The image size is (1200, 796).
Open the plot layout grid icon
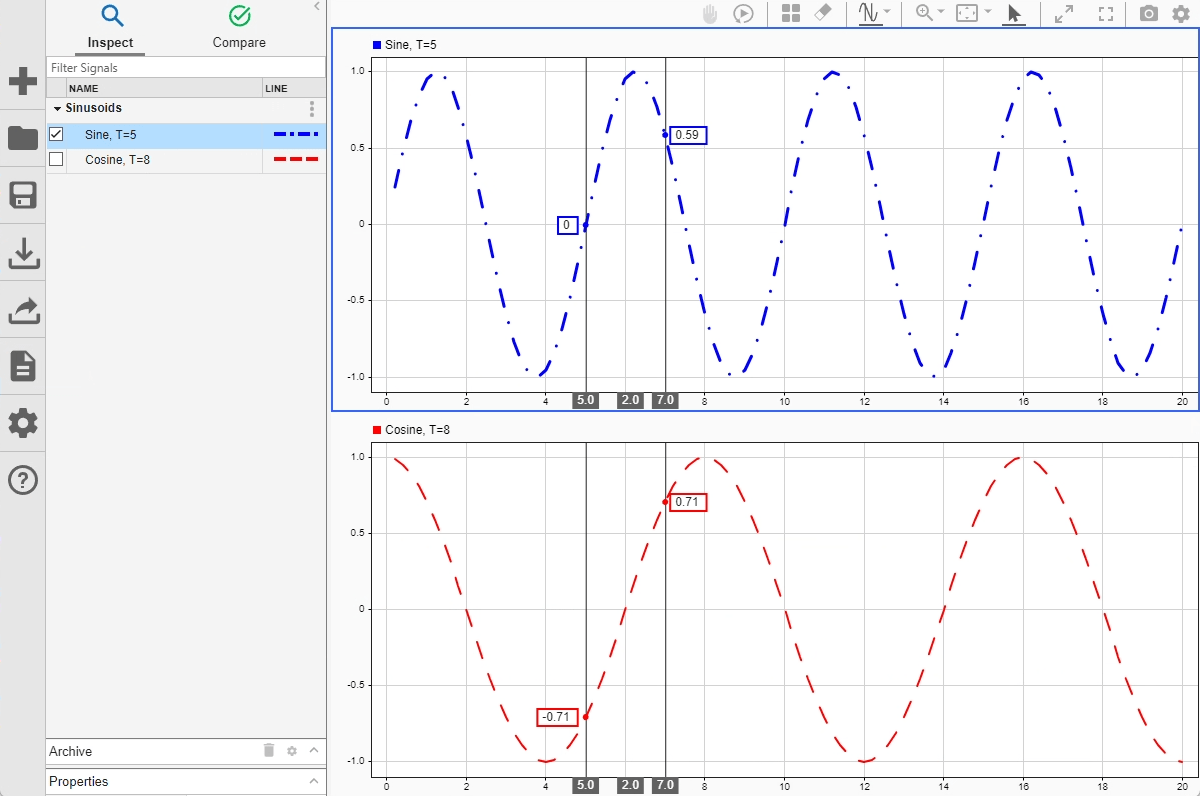[x=791, y=14]
